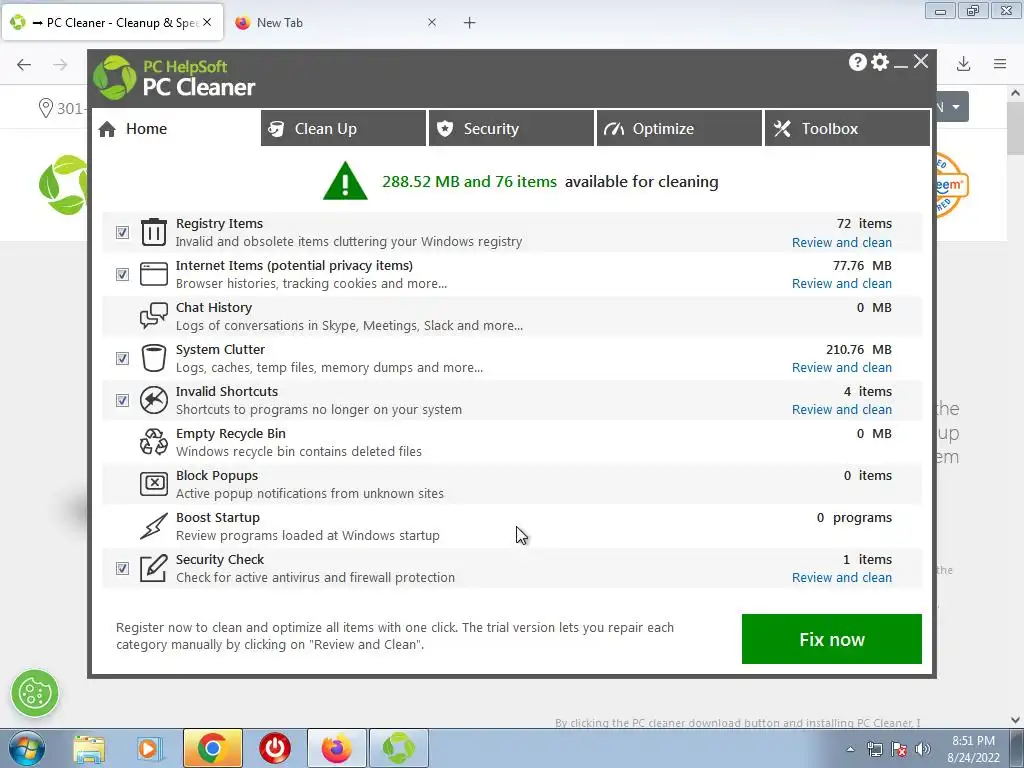The height and width of the screenshot is (768, 1024).
Task: Click the Security Check pencil icon
Action: 153,568
